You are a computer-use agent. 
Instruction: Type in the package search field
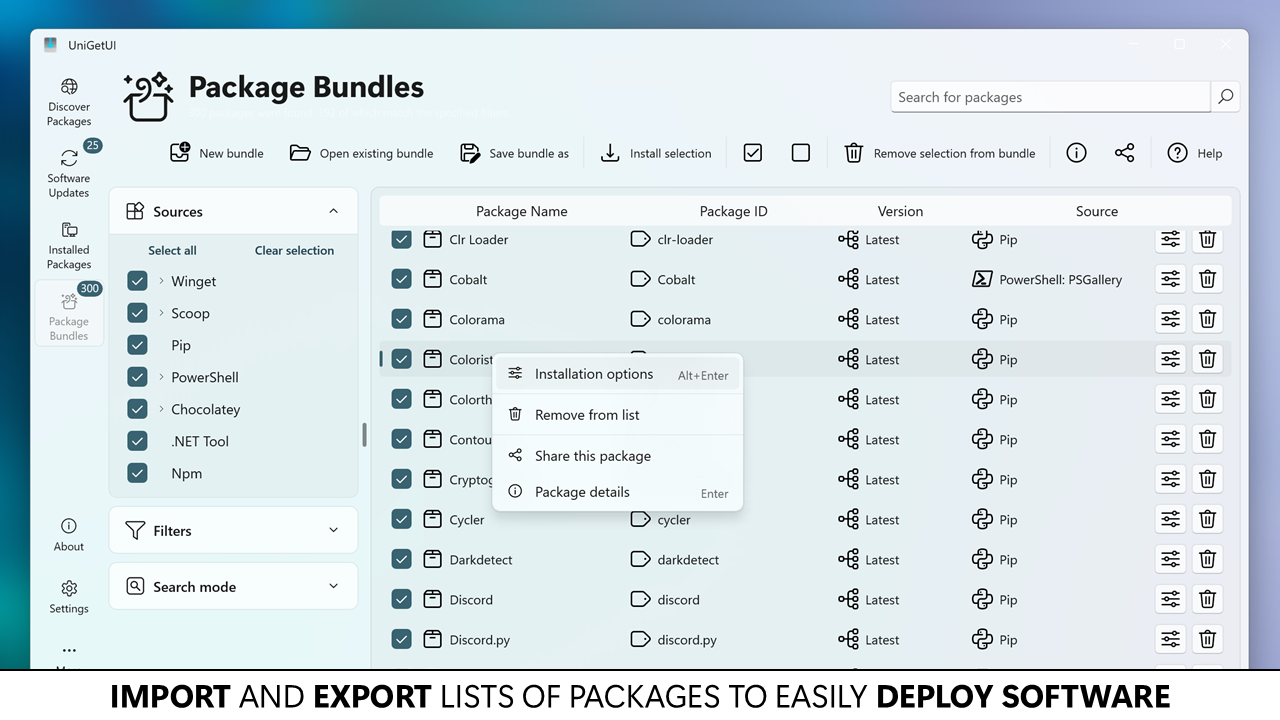1050,97
